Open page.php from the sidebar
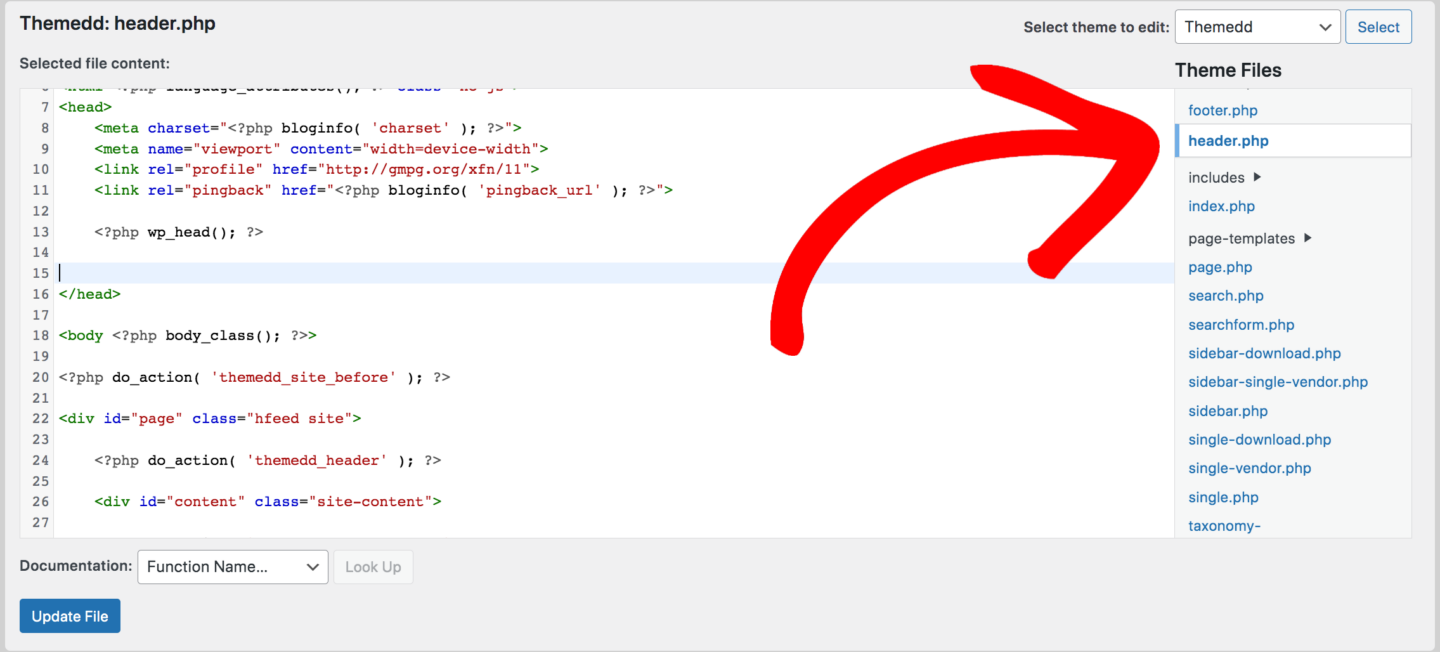Image resolution: width=1440 pixels, height=652 pixels. pyautogui.click(x=1219, y=267)
